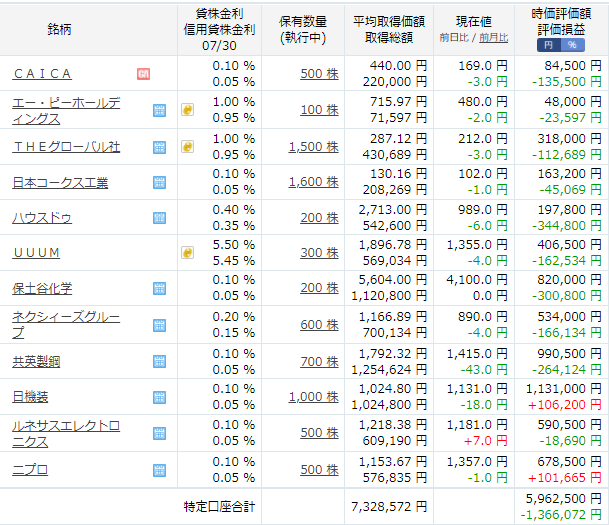This screenshot has width=609, height=525.
Task: Click the red icon beside CAICA
Action: pos(143,74)
